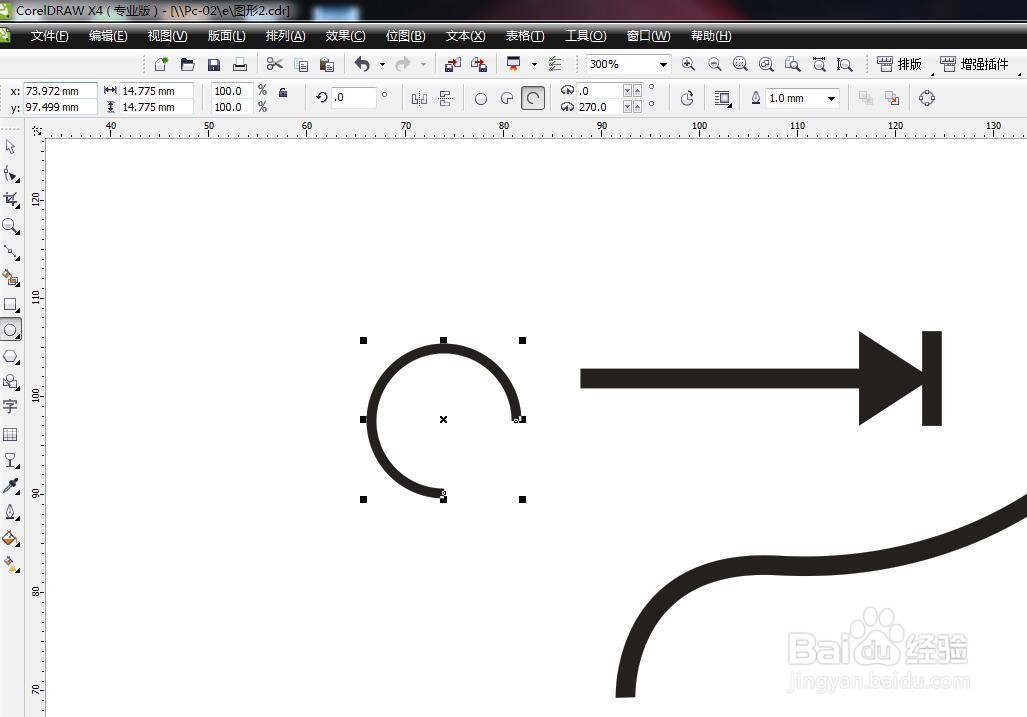Select the Text tool

pos(11,408)
